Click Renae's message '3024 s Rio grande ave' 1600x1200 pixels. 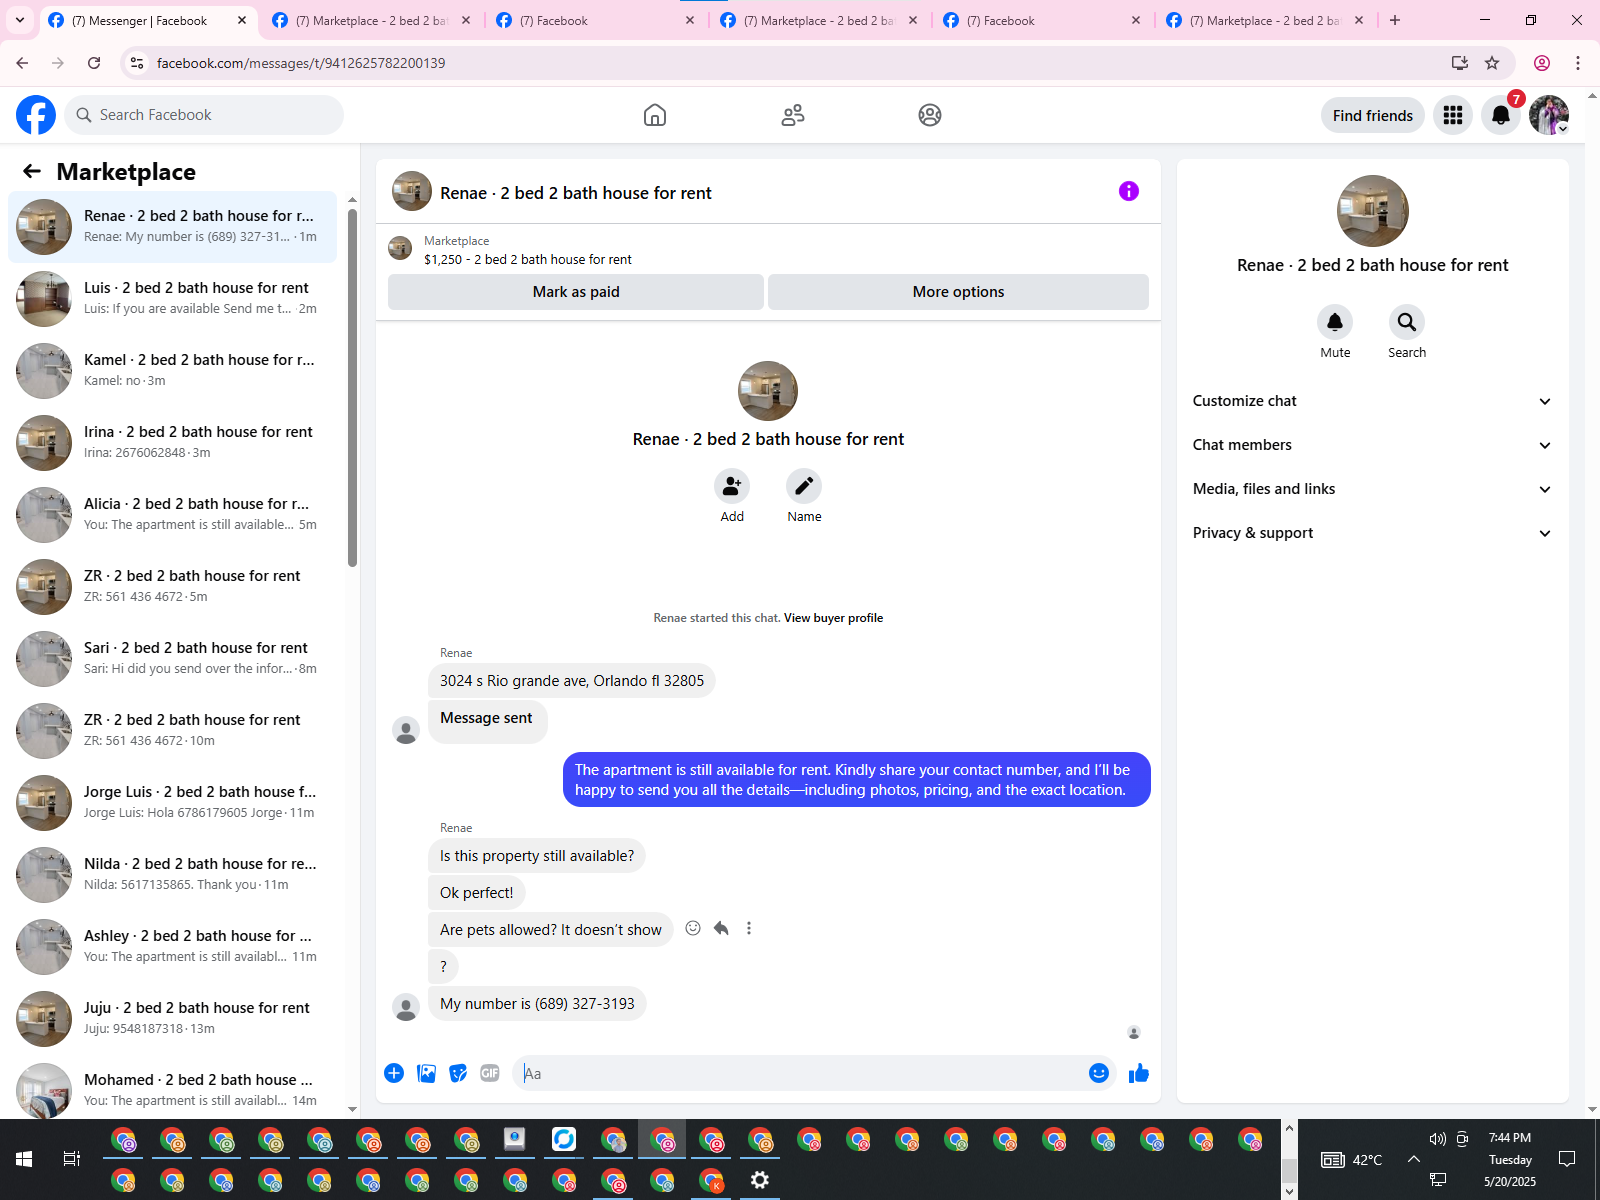572,681
